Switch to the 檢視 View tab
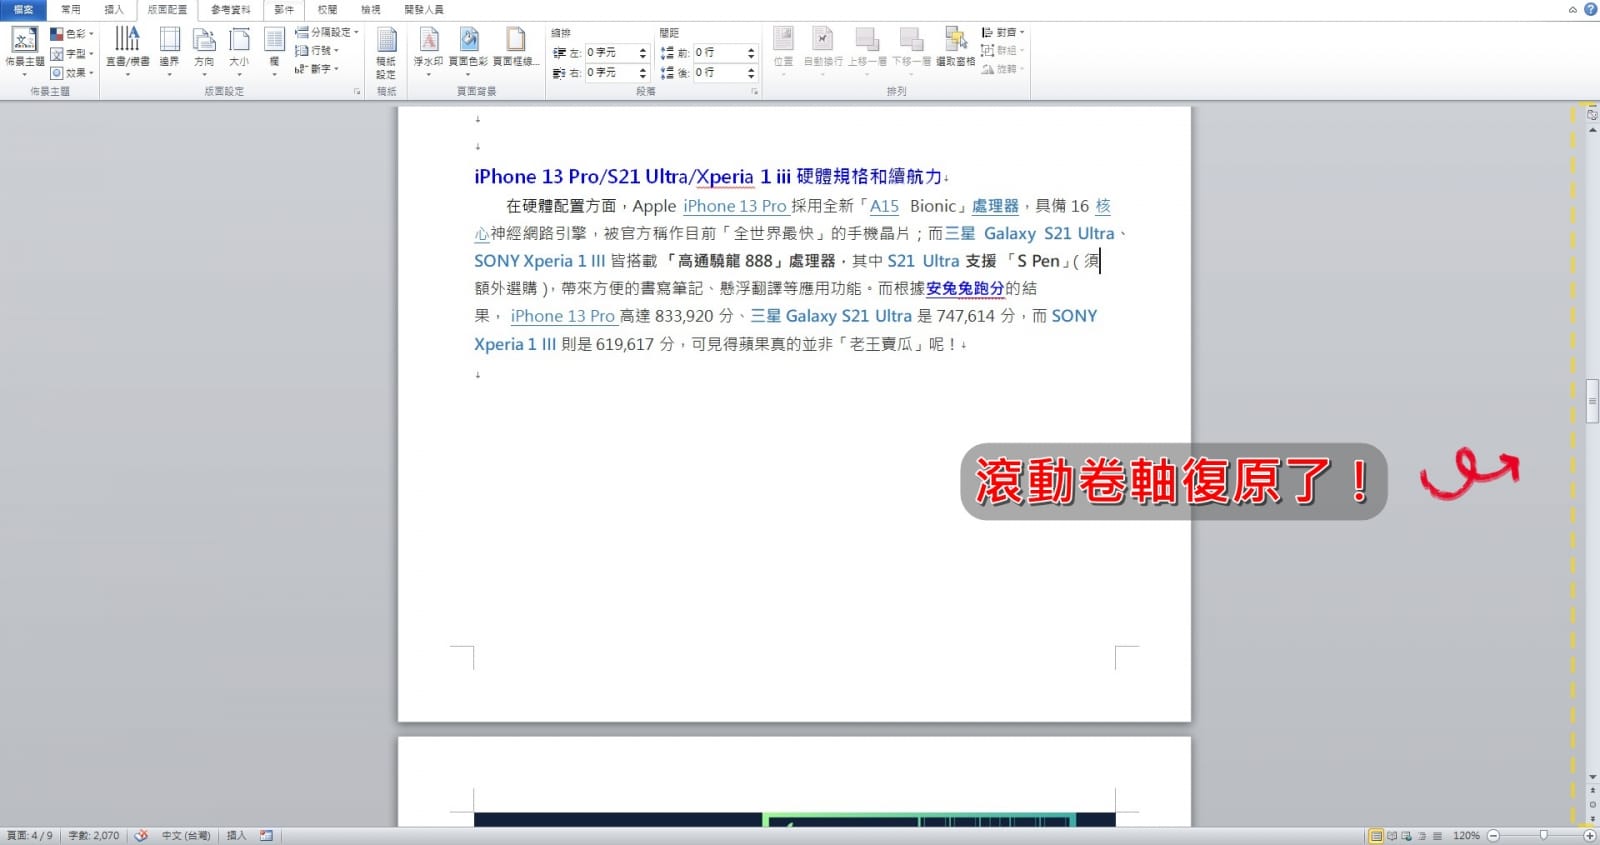The image size is (1600, 845). [x=370, y=9]
